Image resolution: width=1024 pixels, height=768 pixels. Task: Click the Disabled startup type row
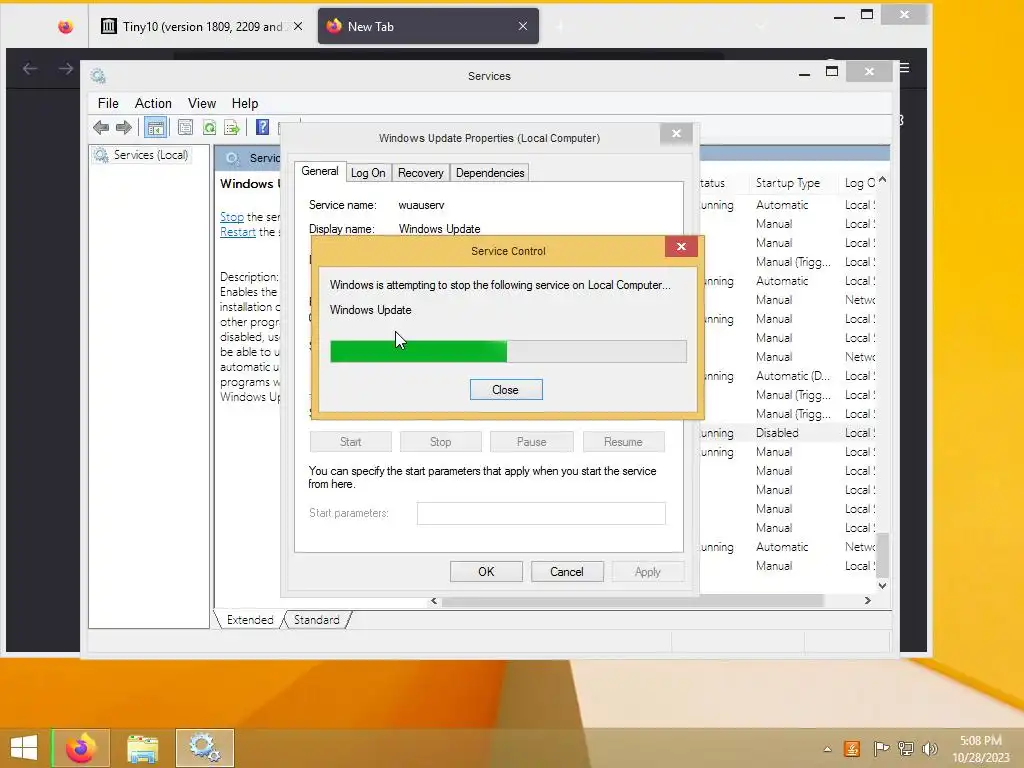click(x=777, y=433)
